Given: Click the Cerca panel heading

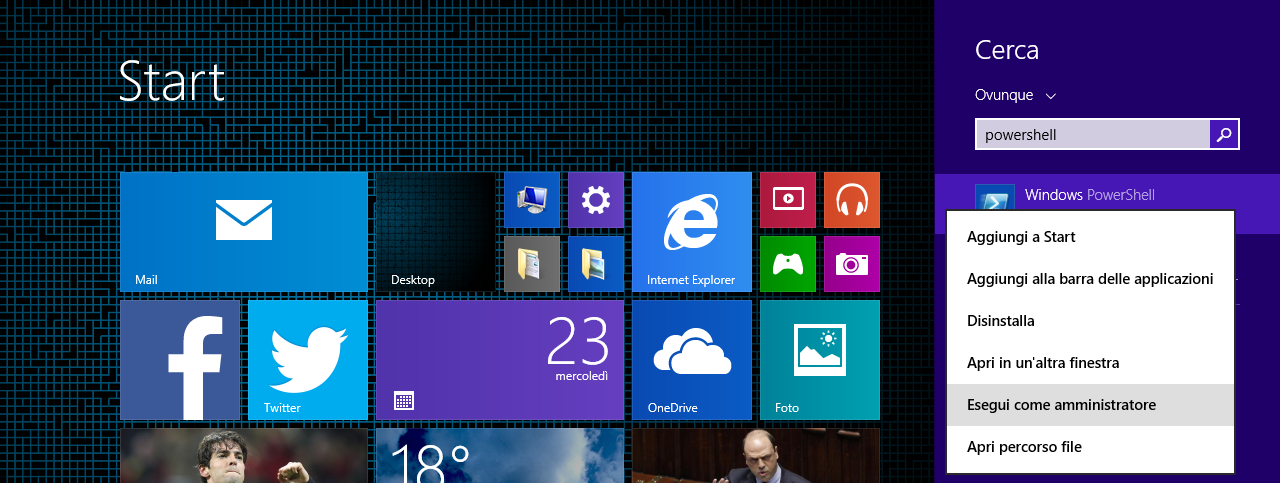Looking at the screenshot, I should (1007, 50).
